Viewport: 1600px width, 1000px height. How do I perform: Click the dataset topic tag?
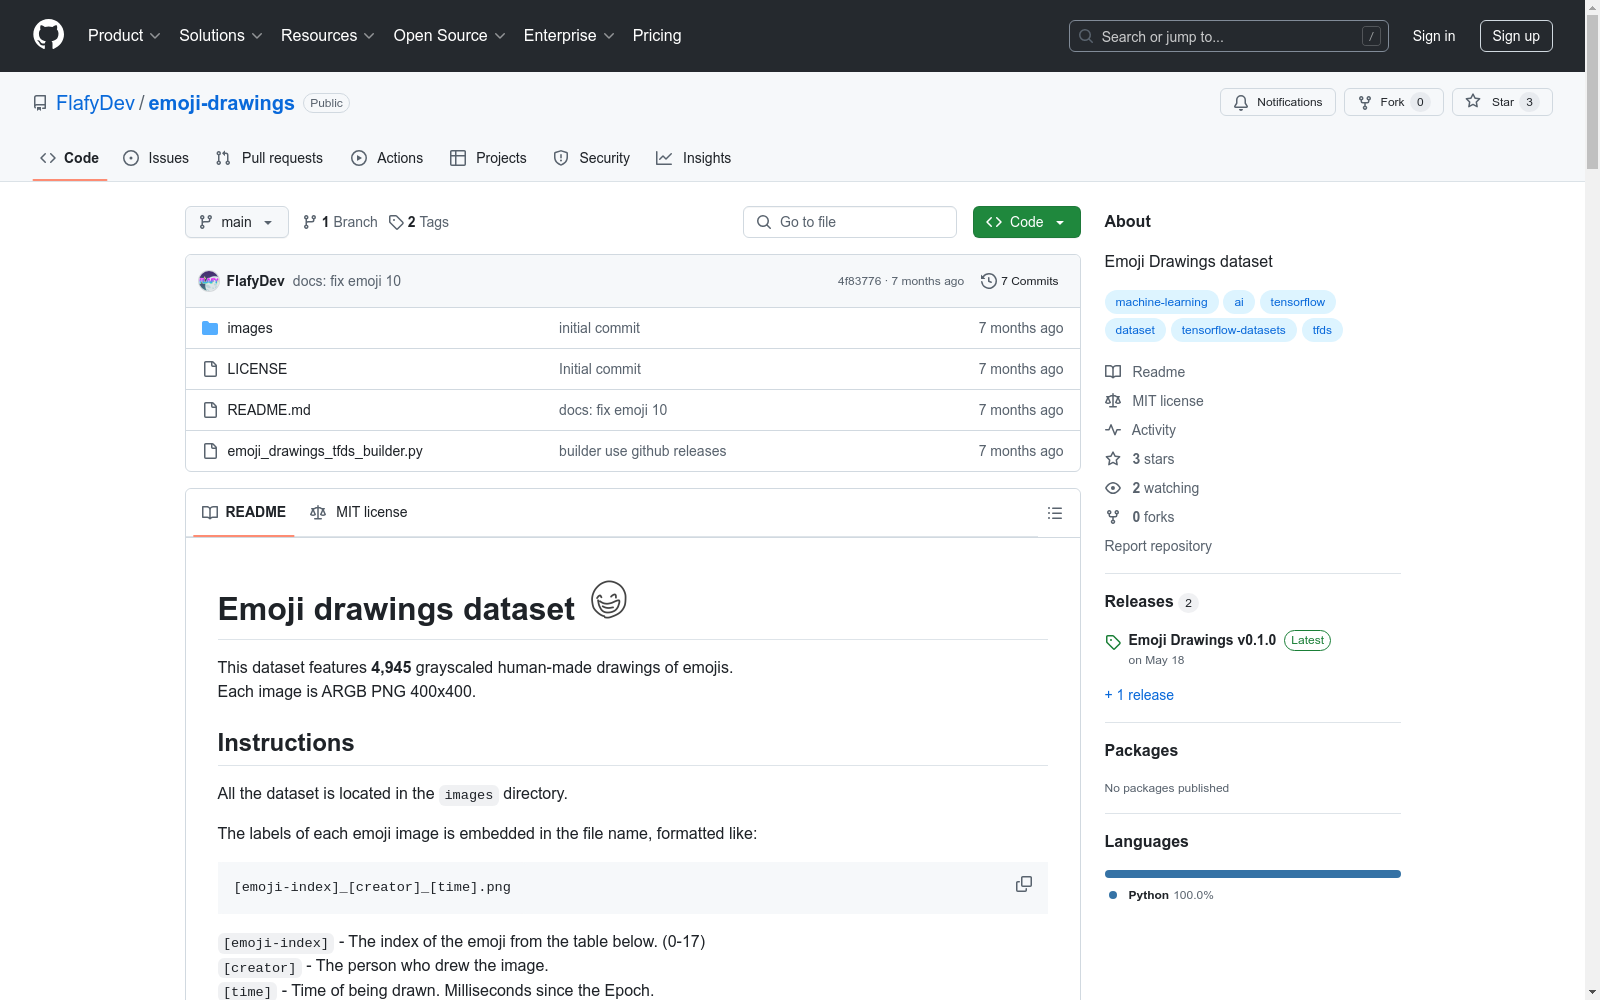click(1135, 330)
